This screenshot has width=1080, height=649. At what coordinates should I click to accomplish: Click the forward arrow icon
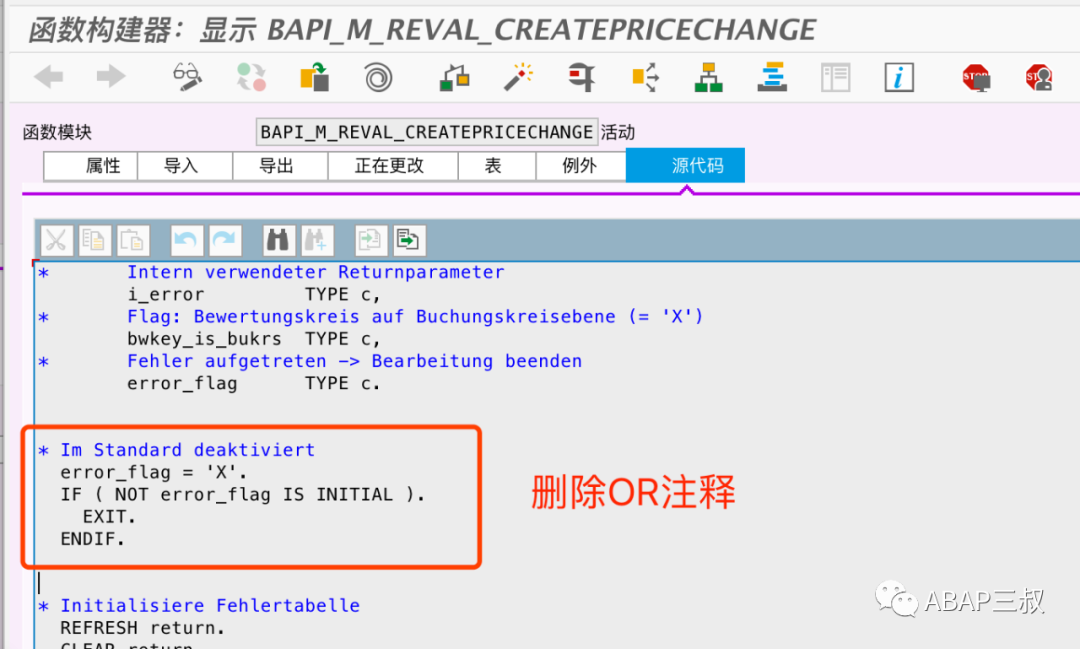(111, 76)
